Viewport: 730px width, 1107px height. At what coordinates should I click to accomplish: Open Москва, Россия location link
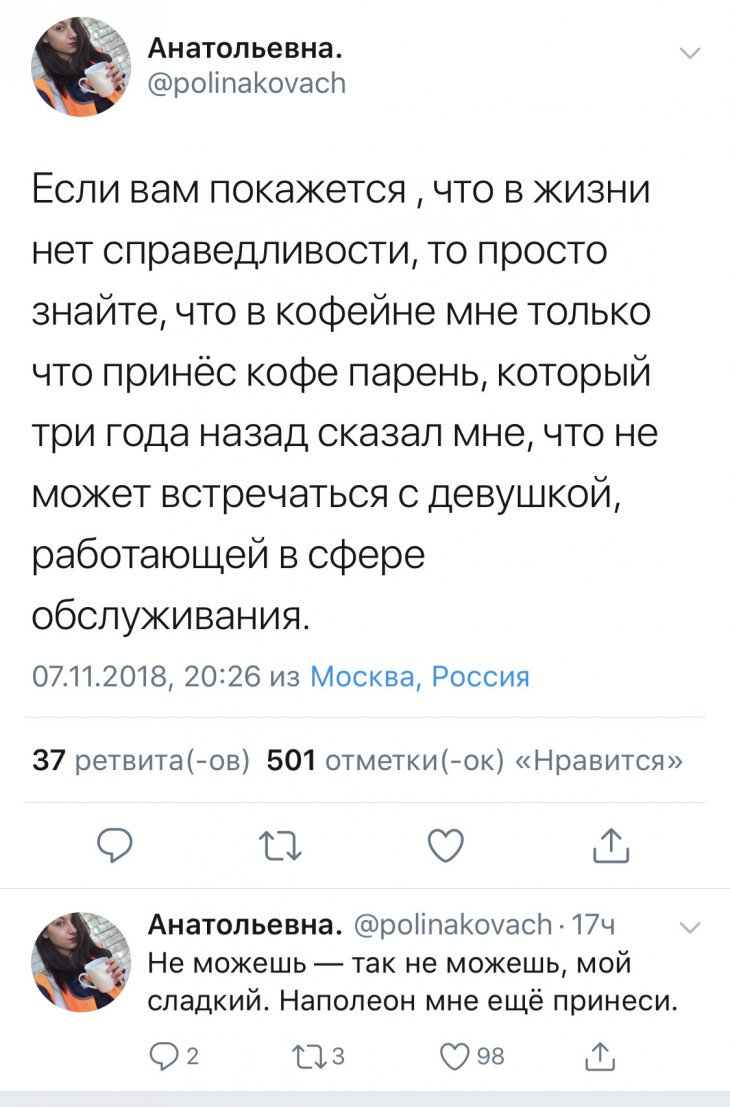point(420,677)
